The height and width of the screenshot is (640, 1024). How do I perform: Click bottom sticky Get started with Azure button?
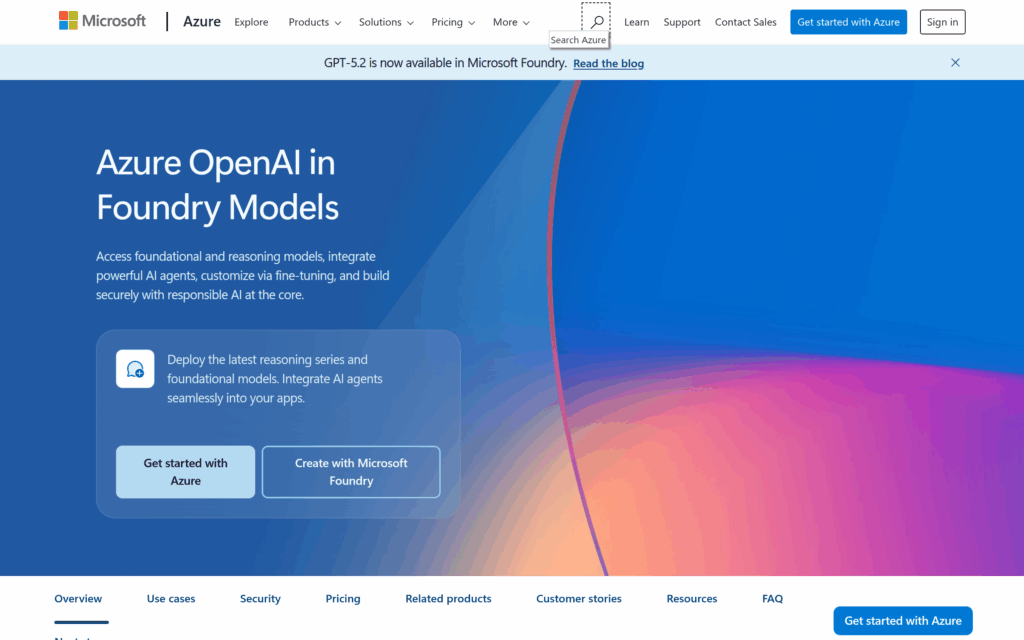point(903,620)
